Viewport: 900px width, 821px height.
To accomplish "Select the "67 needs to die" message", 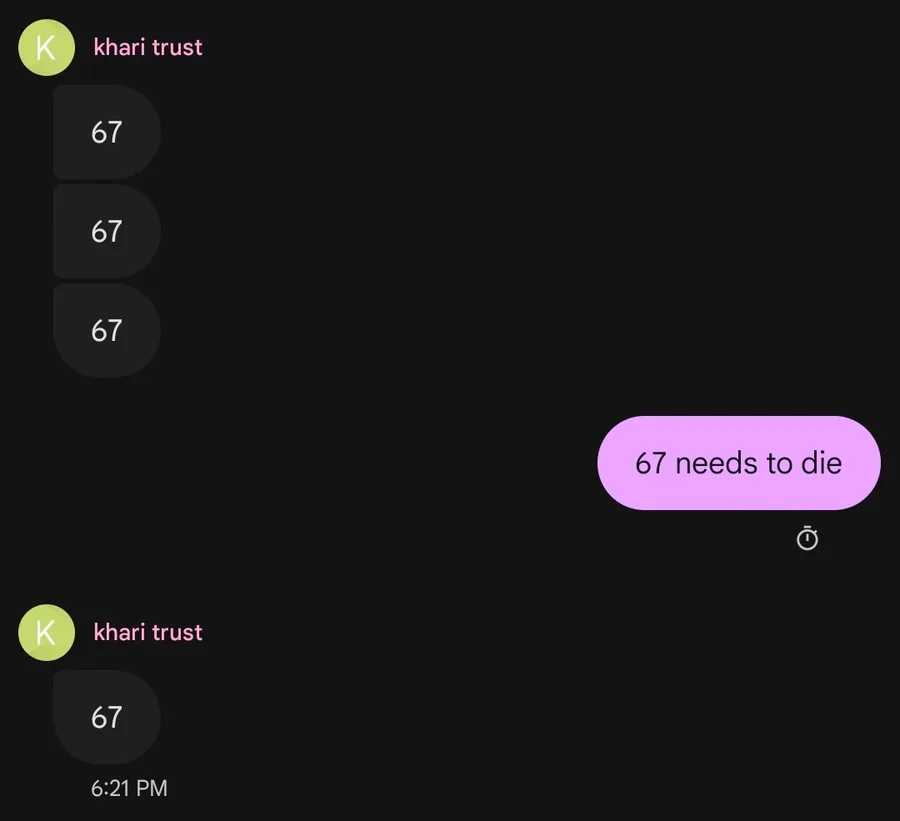I will pyautogui.click(x=738, y=463).
